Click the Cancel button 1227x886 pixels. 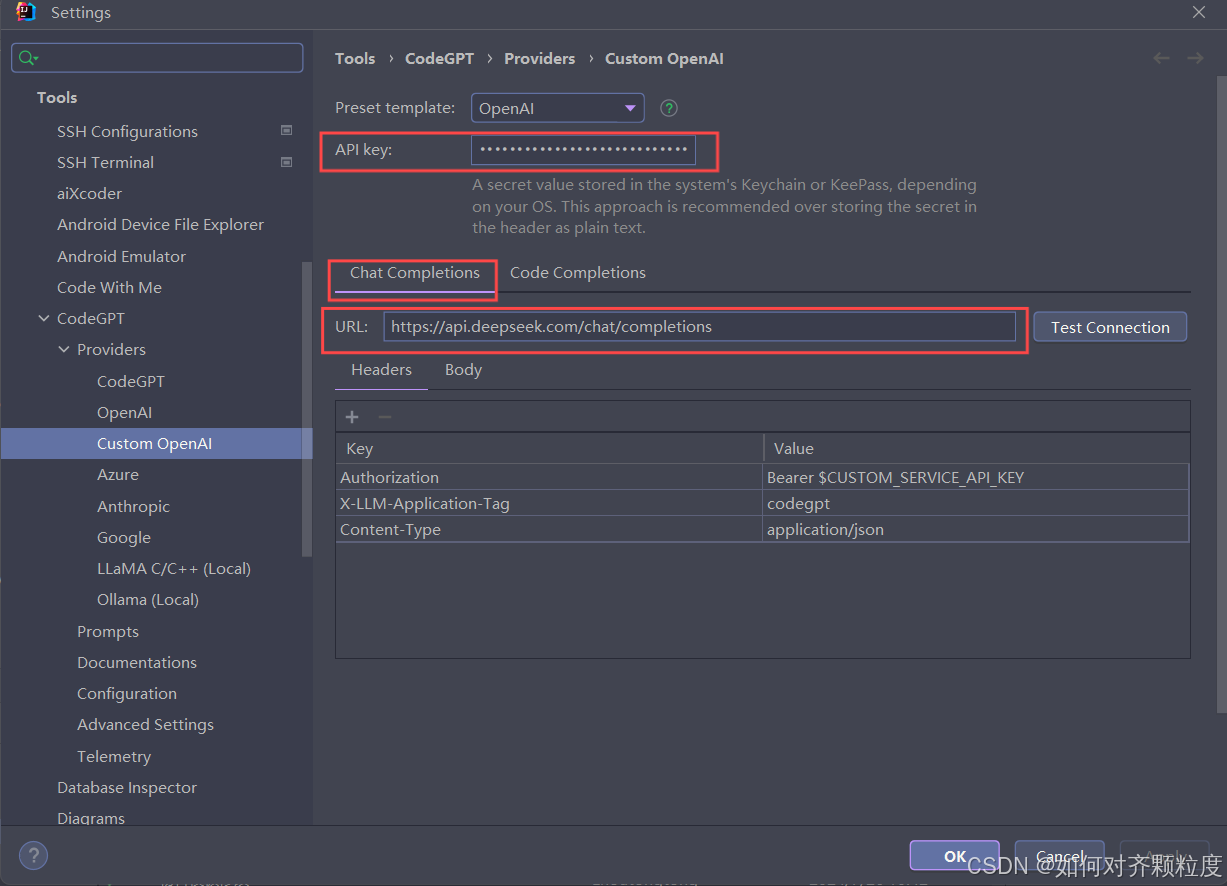(1060, 856)
